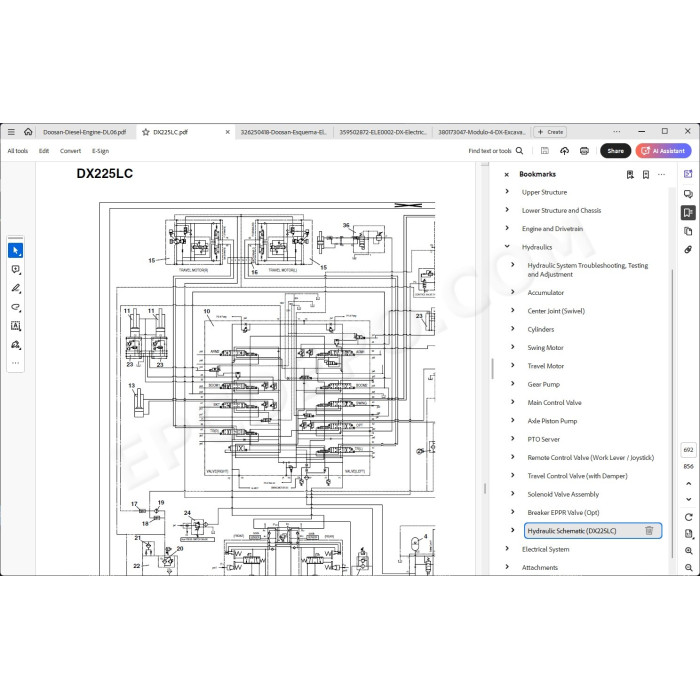This screenshot has height=700, width=700.
Task: Click the Find text or tools field
Action: click(490, 151)
